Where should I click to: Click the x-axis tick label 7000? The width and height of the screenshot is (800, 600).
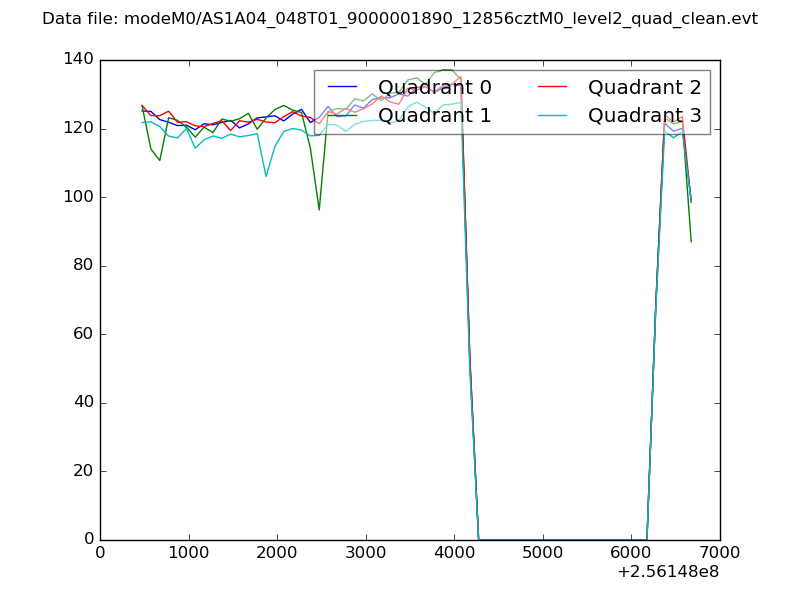click(719, 551)
